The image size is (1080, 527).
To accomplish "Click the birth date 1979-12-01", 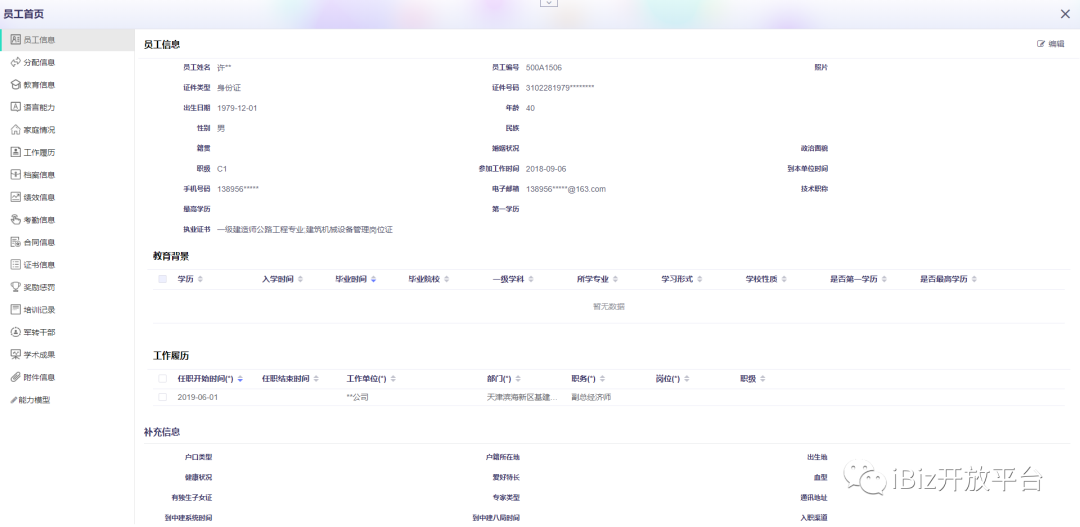I will (x=237, y=108).
